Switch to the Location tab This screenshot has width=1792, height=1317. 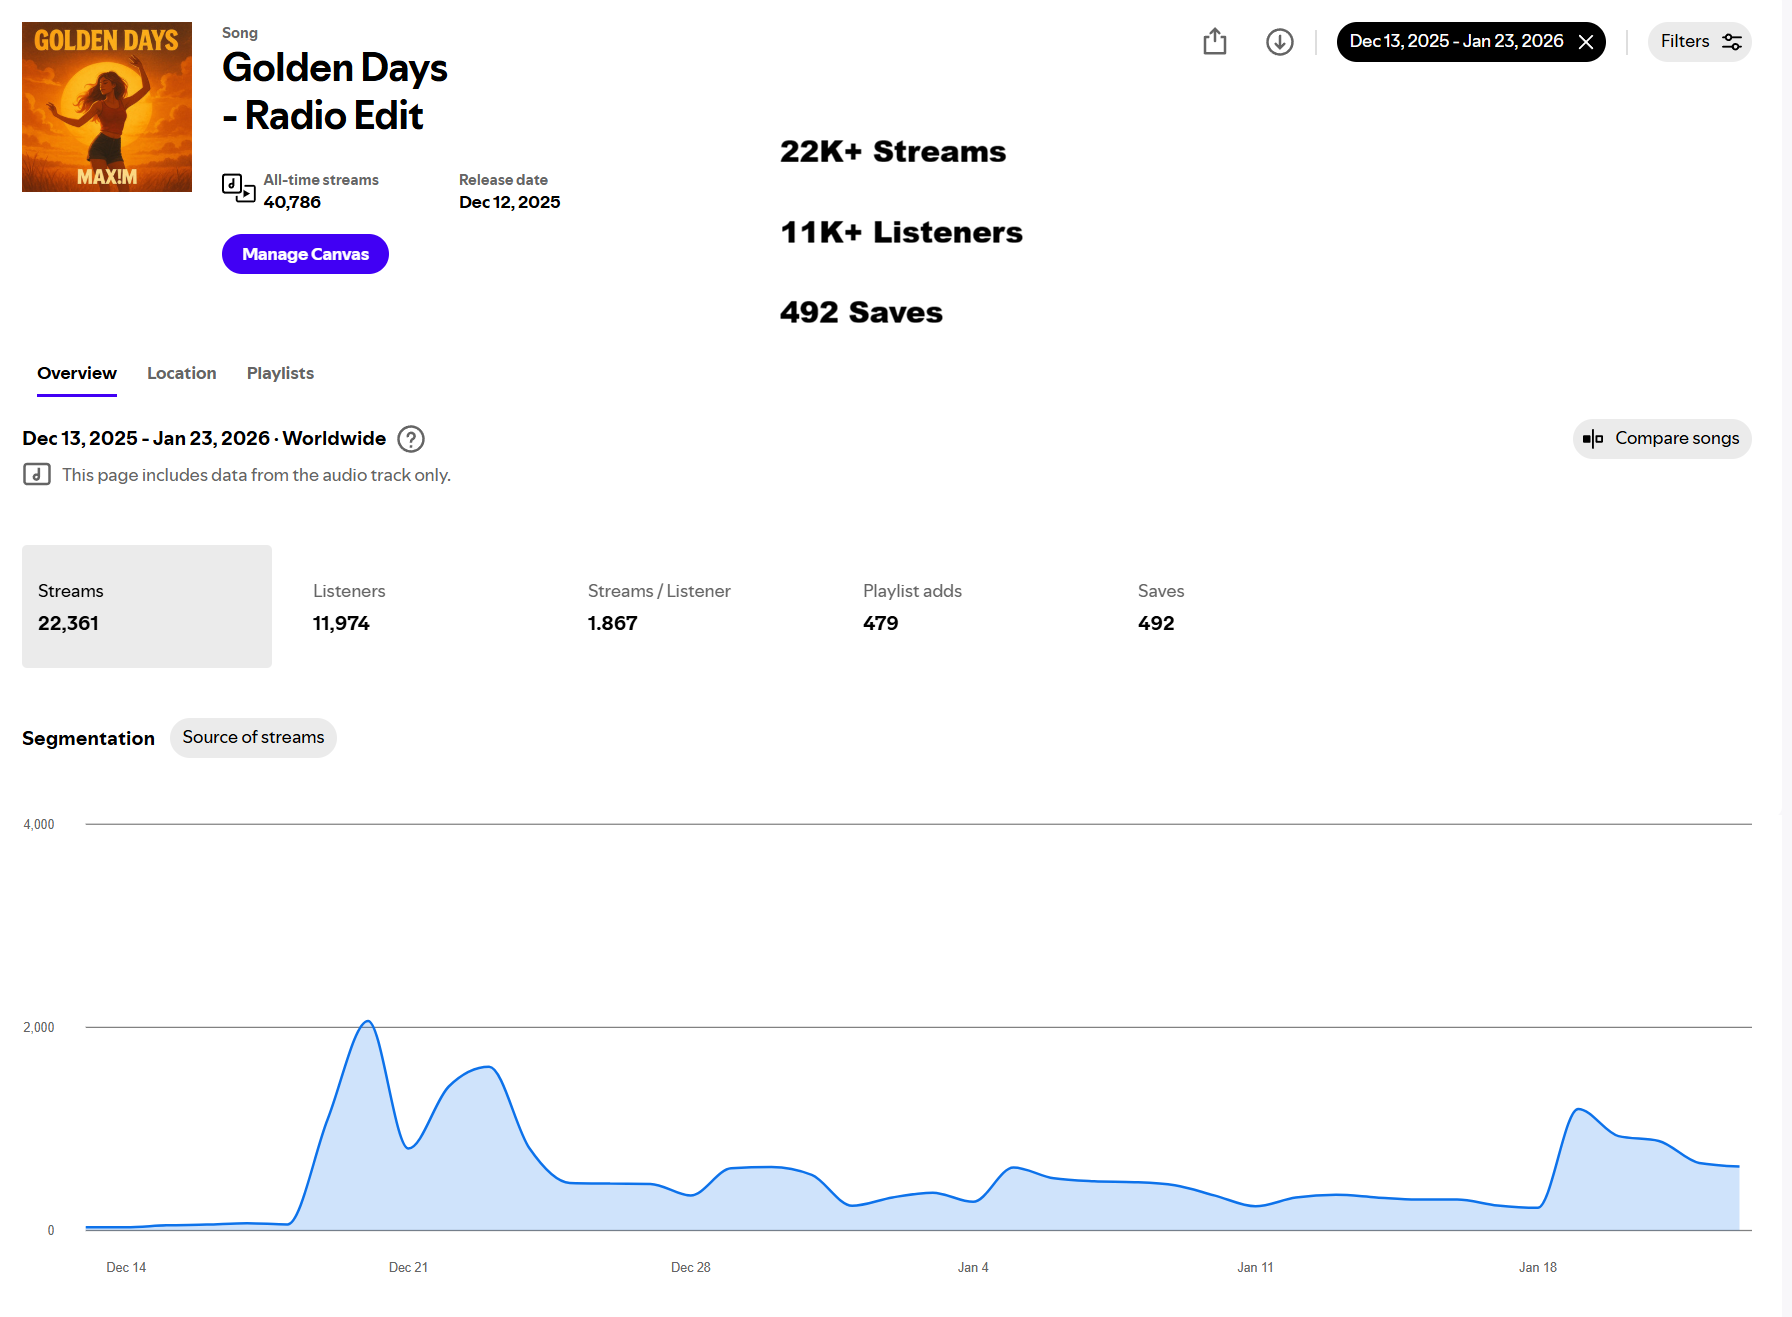(x=181, y=373)
